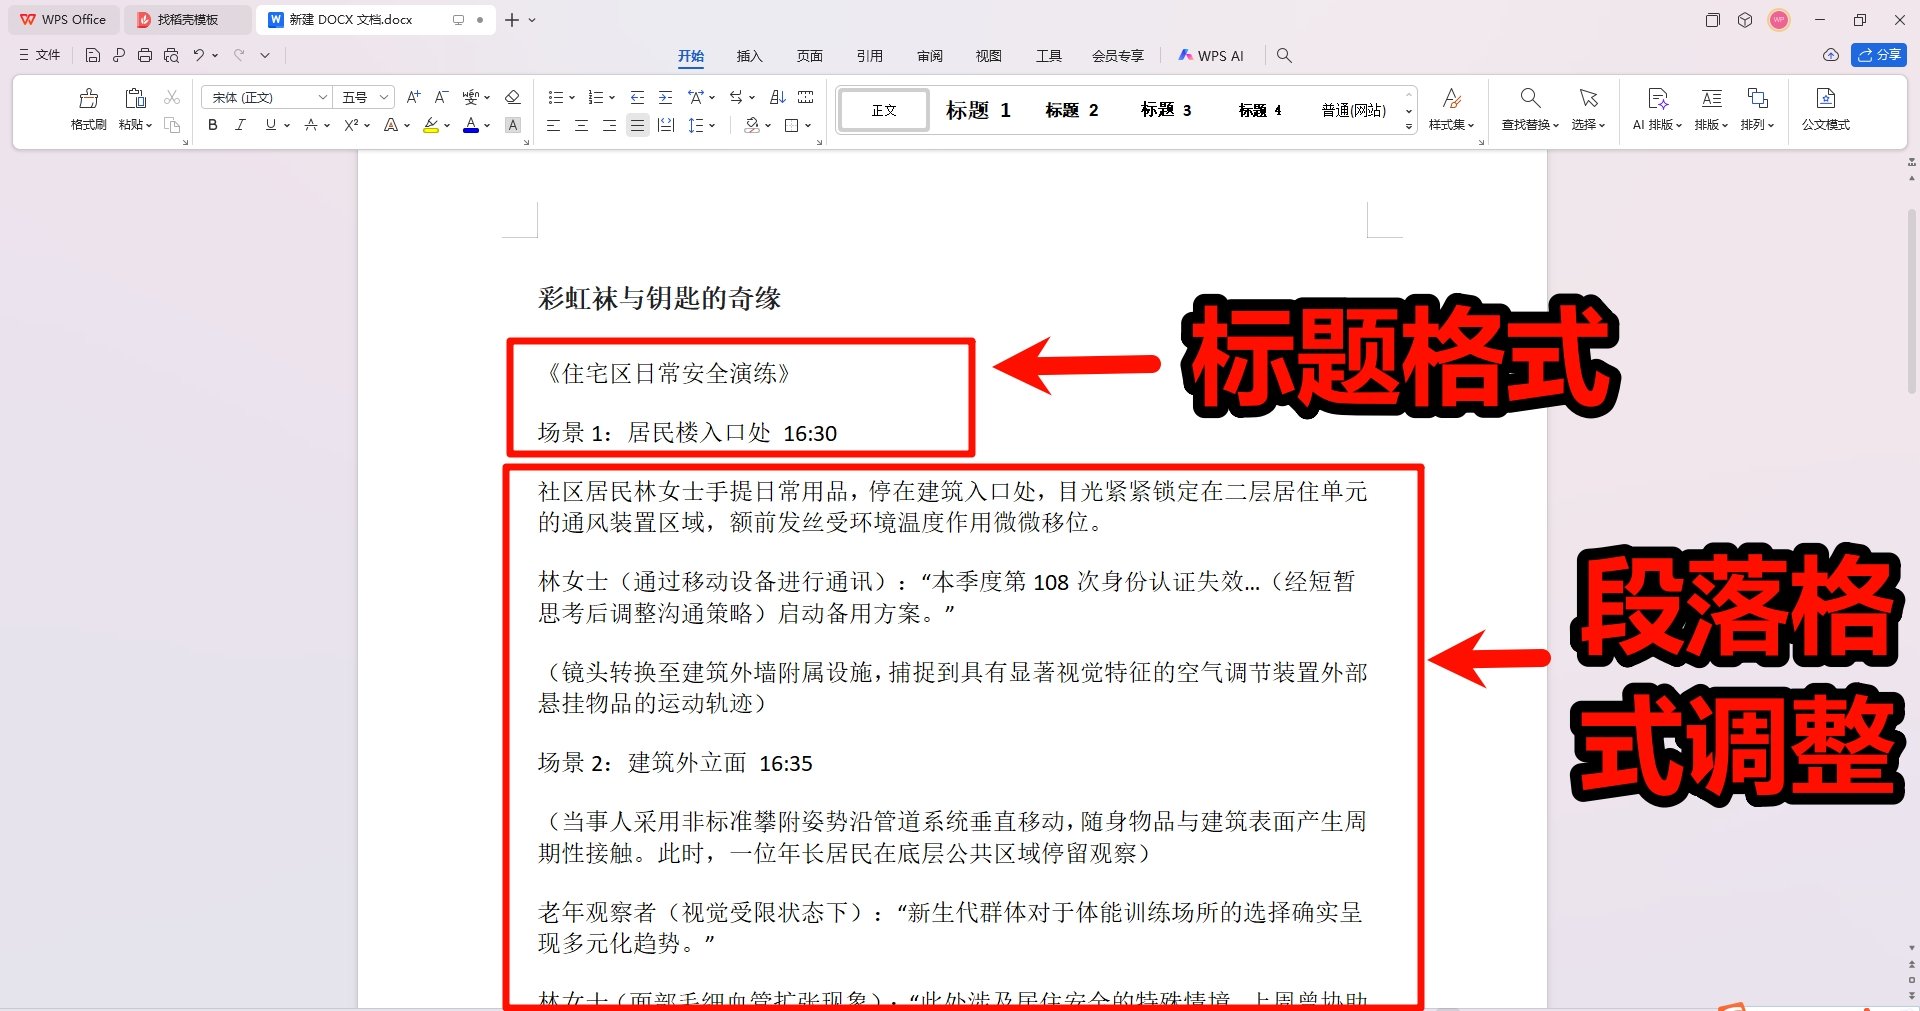Apply the 标题 1 style
The height and width of the screenshot is (1011, 1920).
pyautogui.click(x=977, y=110)
